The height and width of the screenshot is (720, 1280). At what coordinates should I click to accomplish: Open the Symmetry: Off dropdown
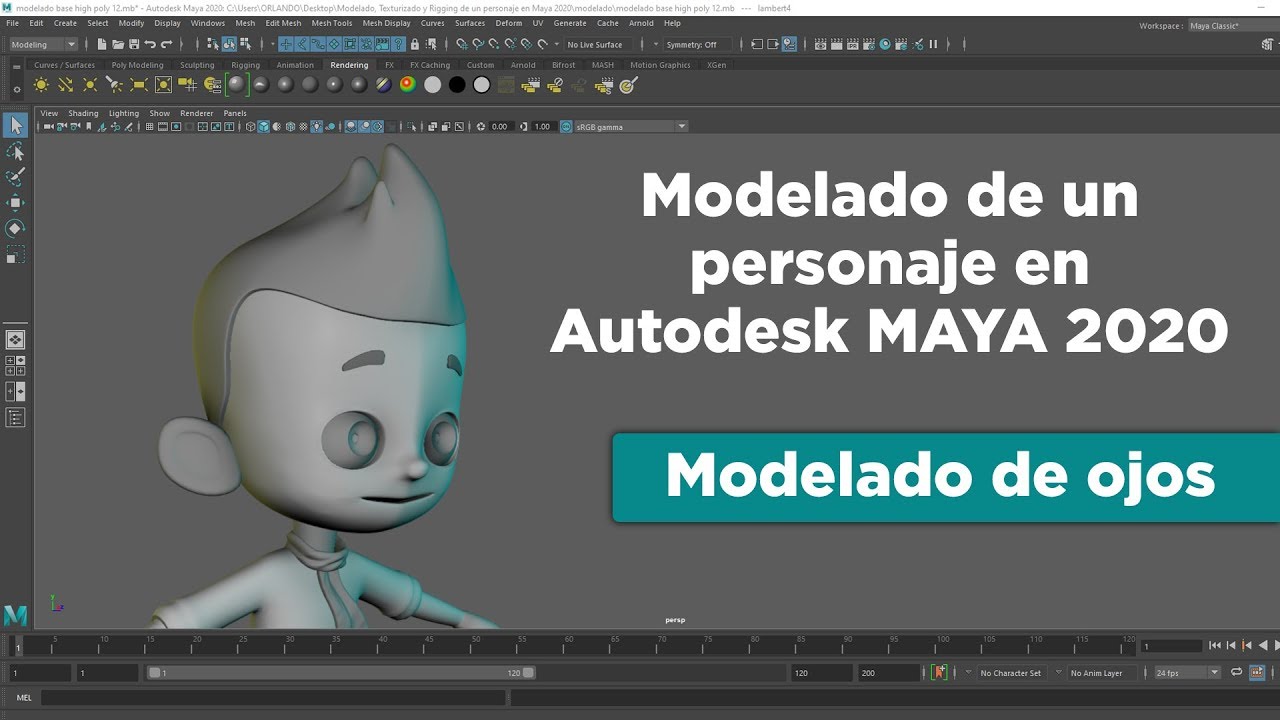click(x=697, y=44)
